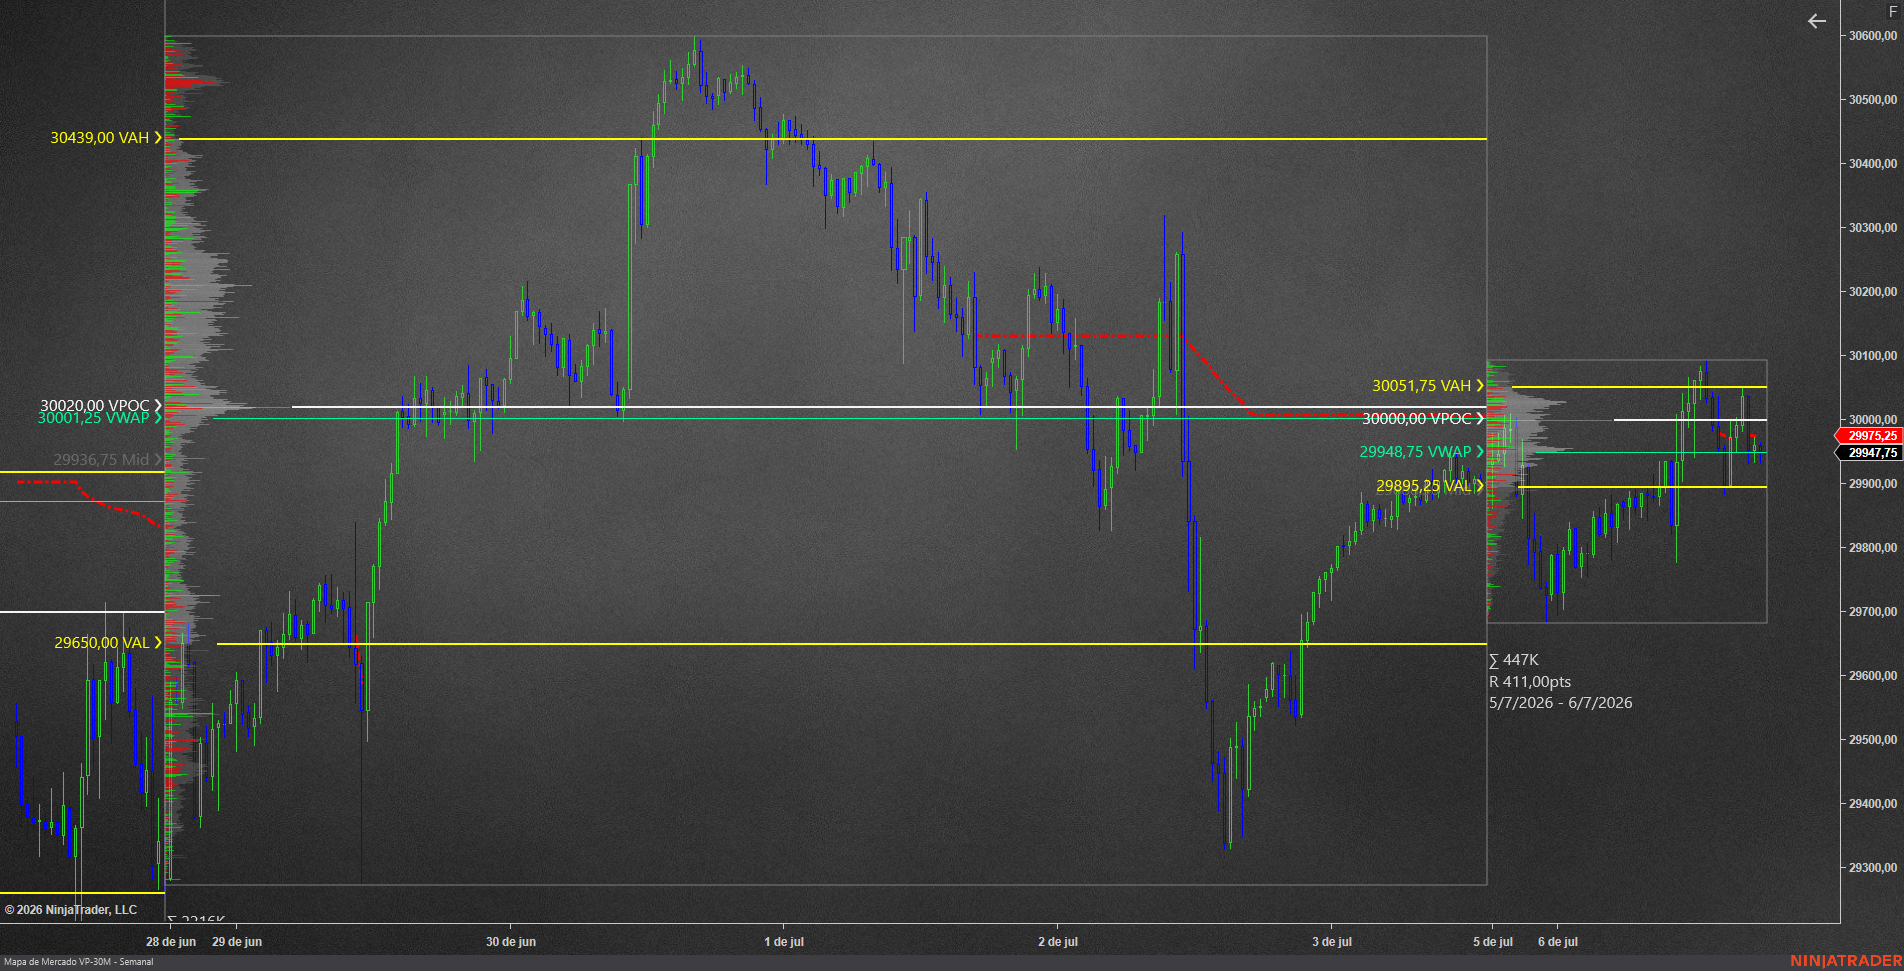Viewport: 1904px width, 971px height.
Task: Click the 30 de jun date on time axis
Action: [x=511, y=942]
